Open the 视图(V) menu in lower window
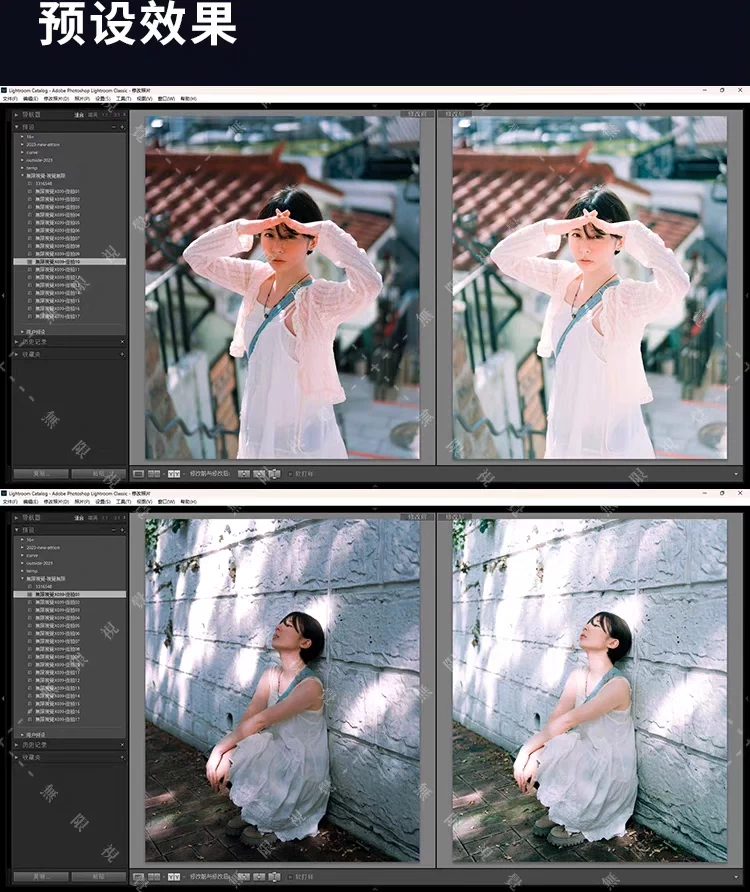 [x=144, y=501]
